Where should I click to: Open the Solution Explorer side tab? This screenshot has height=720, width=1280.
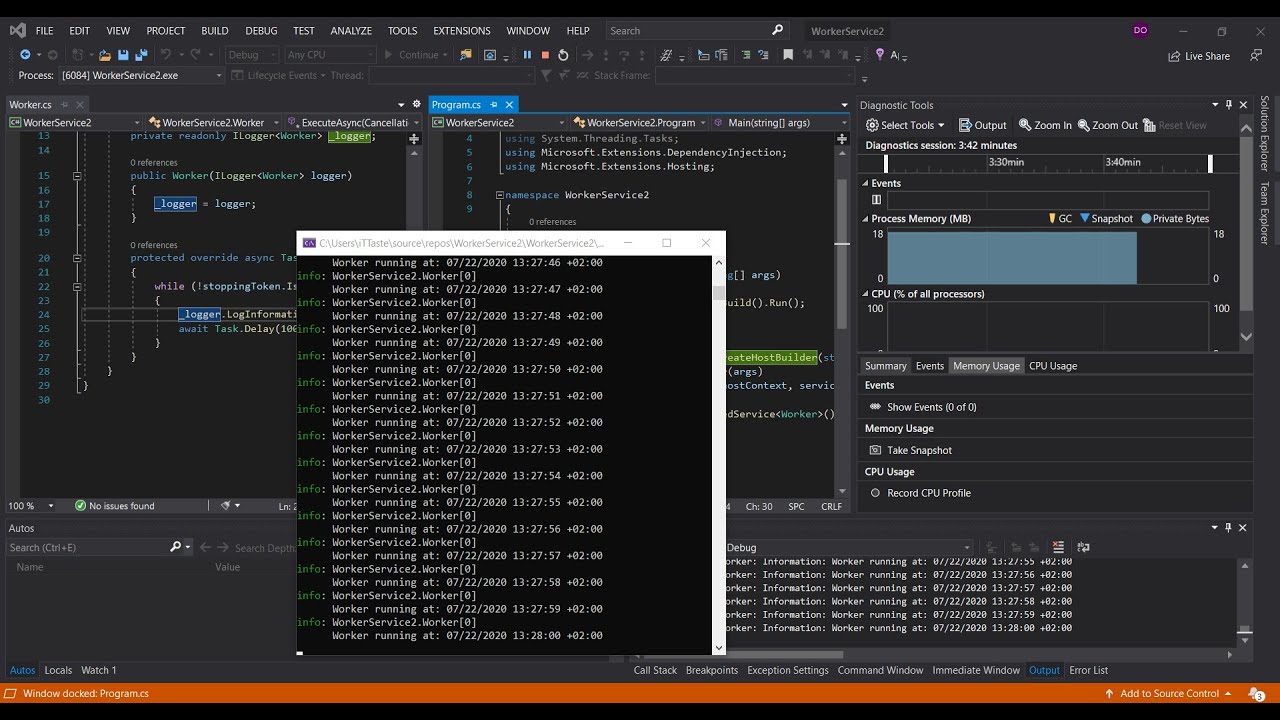tap(1265, 134)
